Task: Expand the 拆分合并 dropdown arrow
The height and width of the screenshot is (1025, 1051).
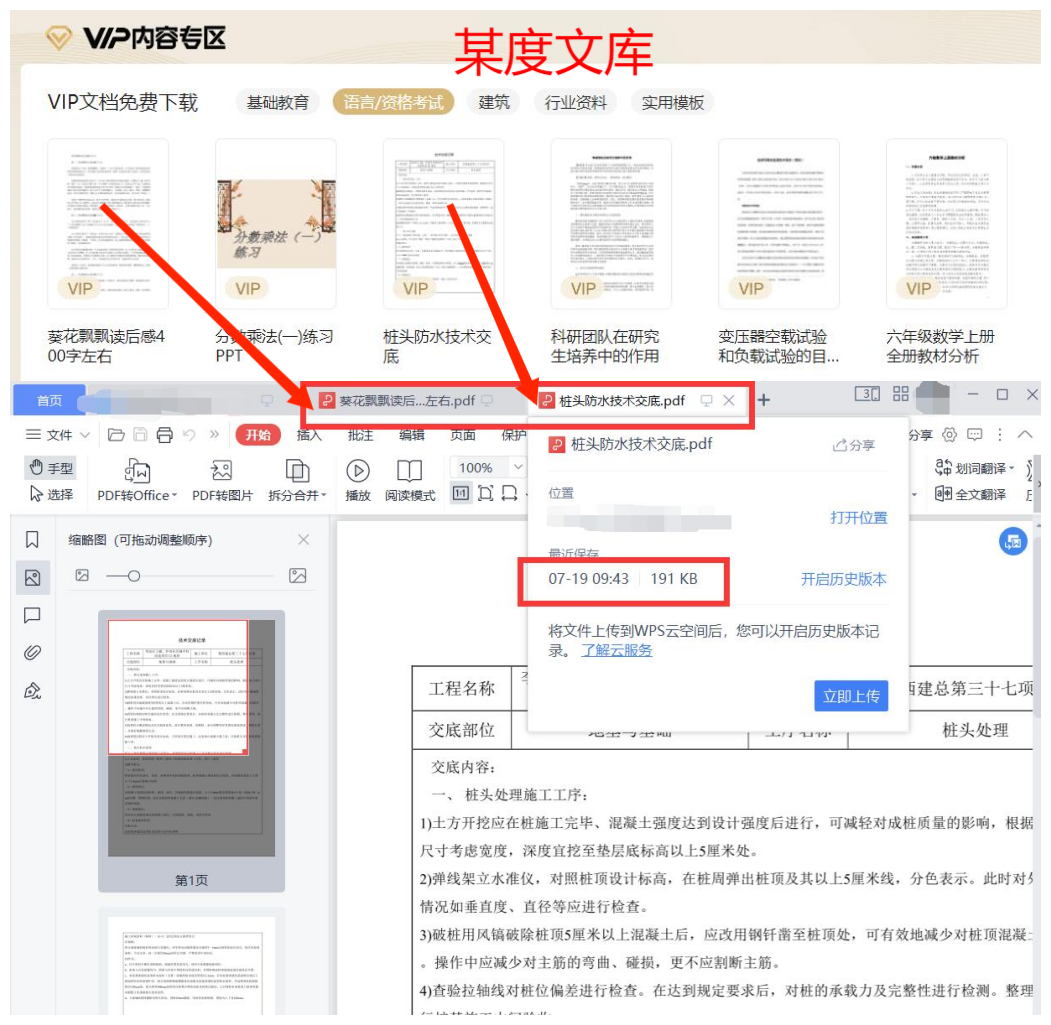Action: (324, 495)
